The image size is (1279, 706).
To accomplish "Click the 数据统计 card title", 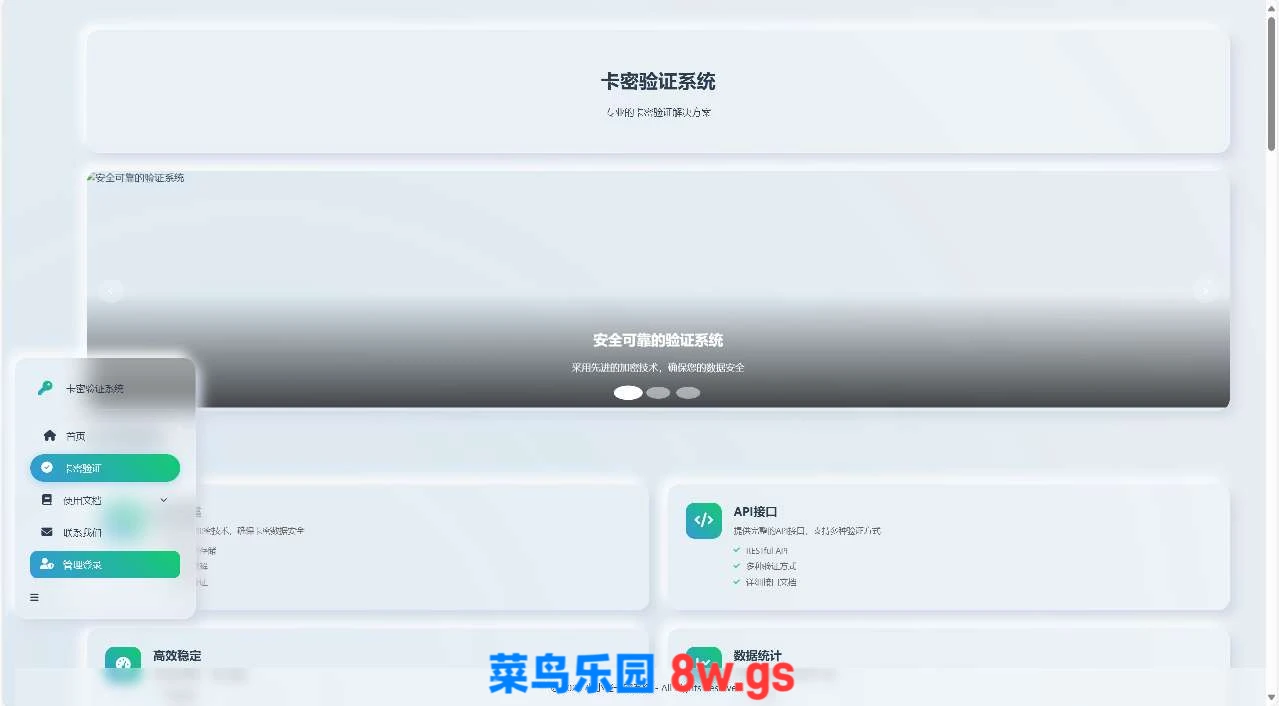I will (x=758, y=656).
